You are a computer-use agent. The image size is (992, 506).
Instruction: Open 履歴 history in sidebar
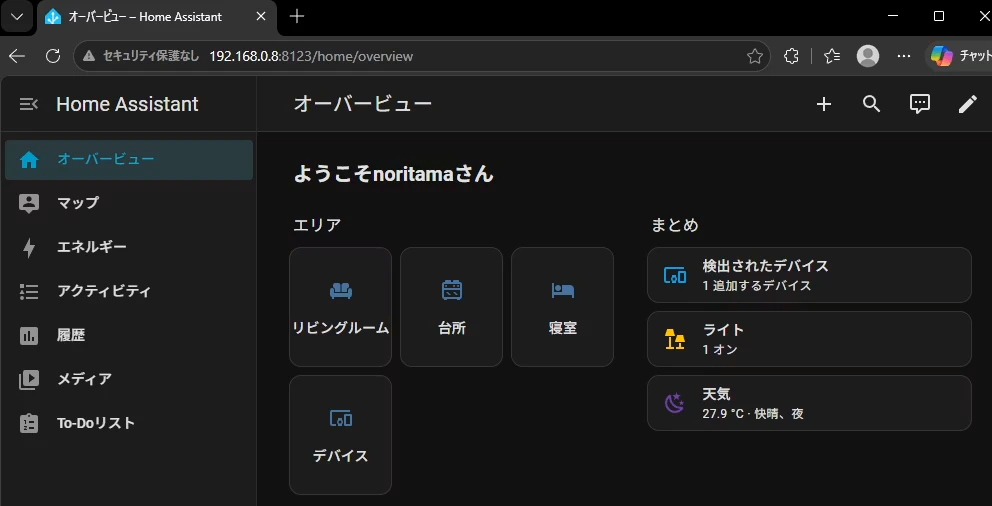129,335
